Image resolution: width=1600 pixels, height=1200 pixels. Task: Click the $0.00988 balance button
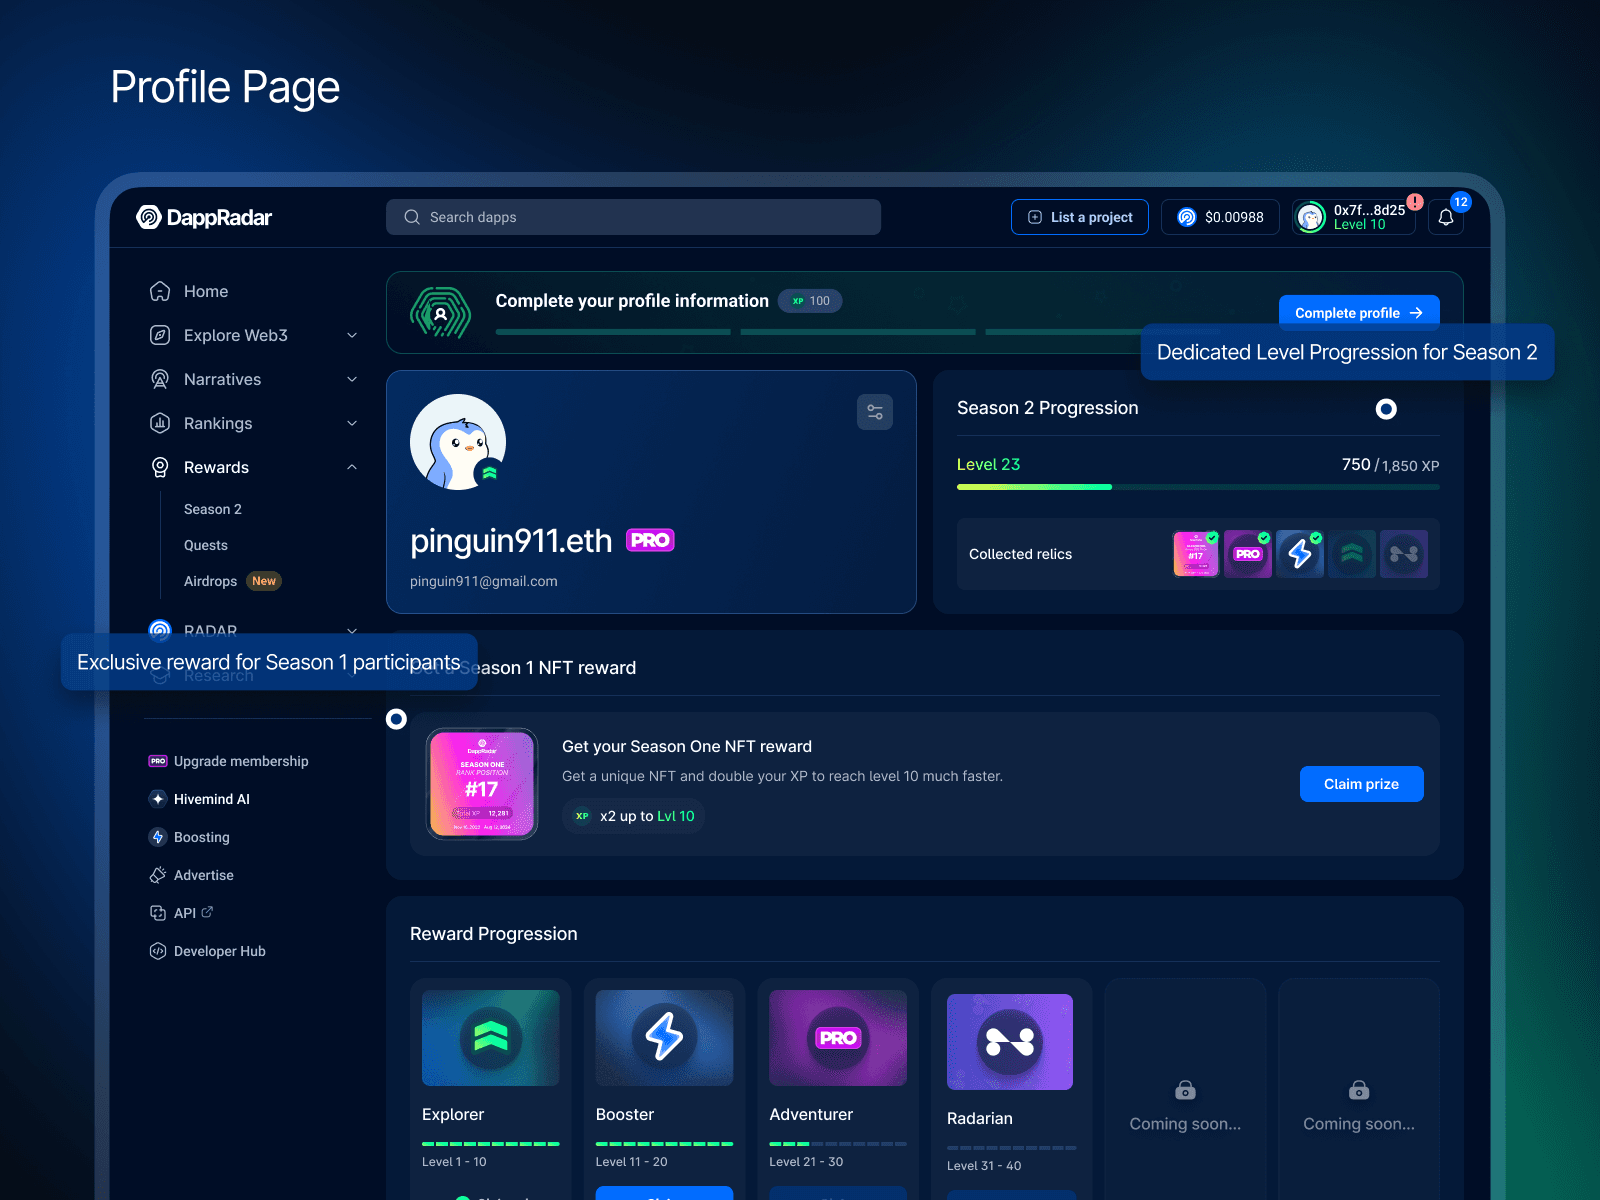(1220, 217)
